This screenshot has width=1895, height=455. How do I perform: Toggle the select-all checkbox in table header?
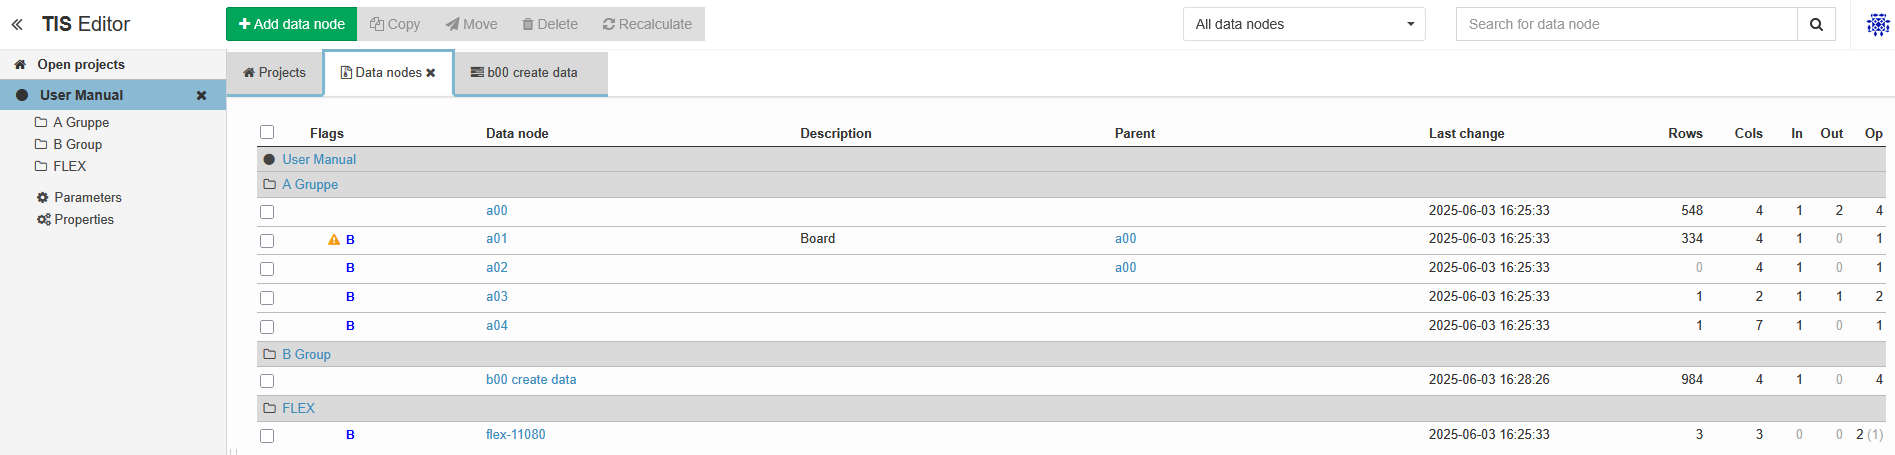point(267,132)
